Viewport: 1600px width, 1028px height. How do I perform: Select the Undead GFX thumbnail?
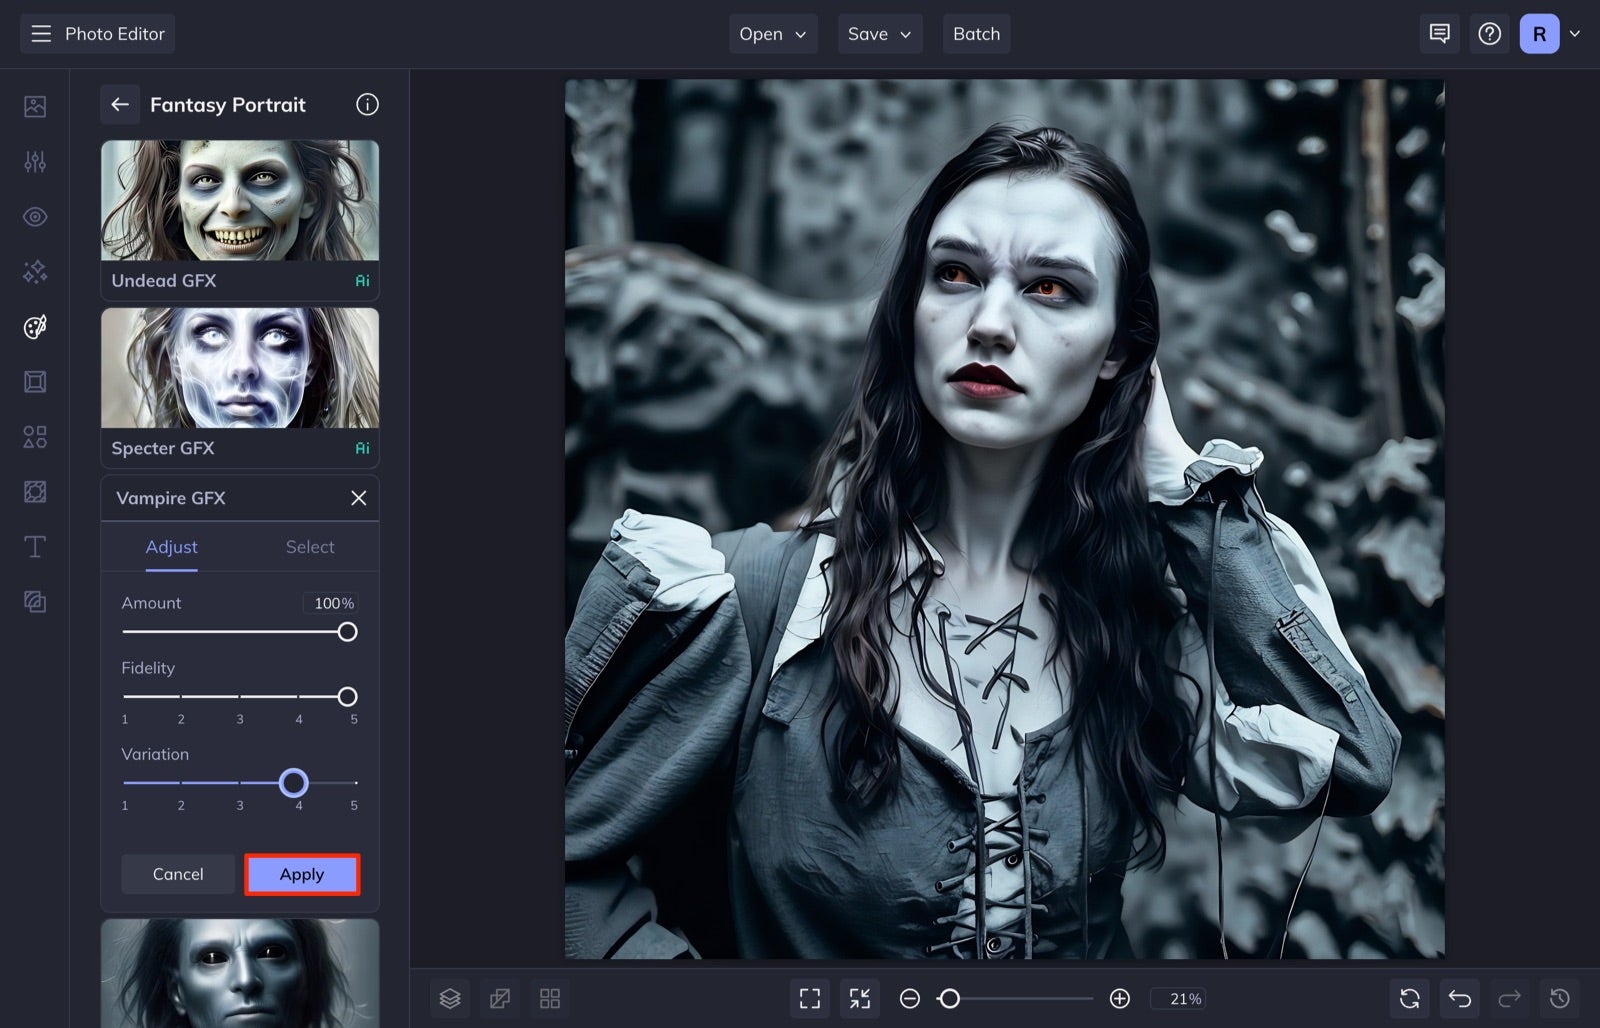(x=239, y=200)
